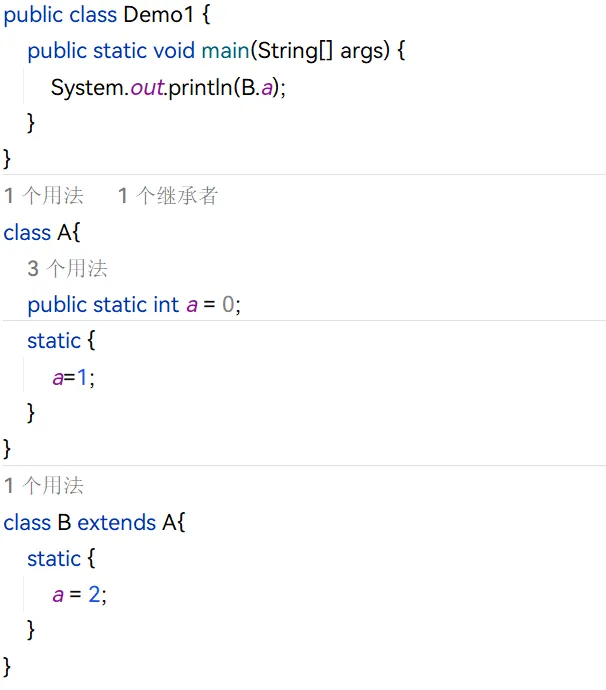Click the 'out' field in System.out

coord(147,87)
